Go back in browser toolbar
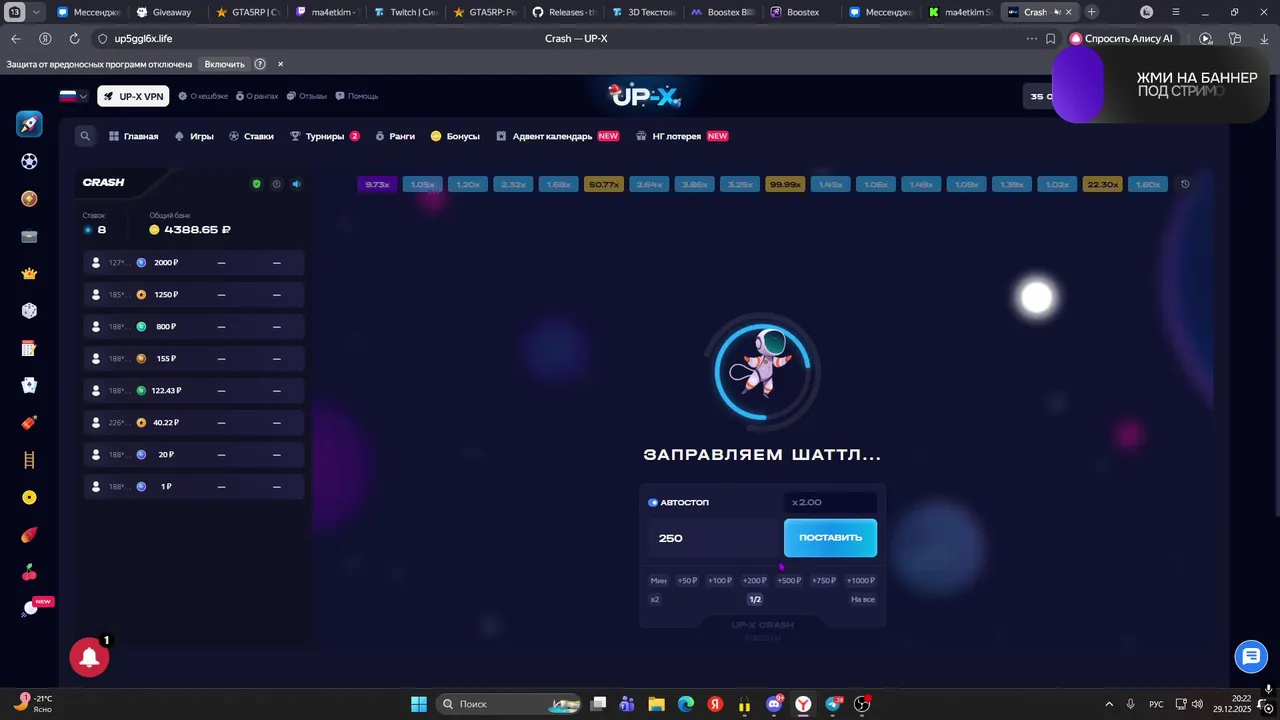The width and height of the screenshot is (1280, 720). pos(15,39)
